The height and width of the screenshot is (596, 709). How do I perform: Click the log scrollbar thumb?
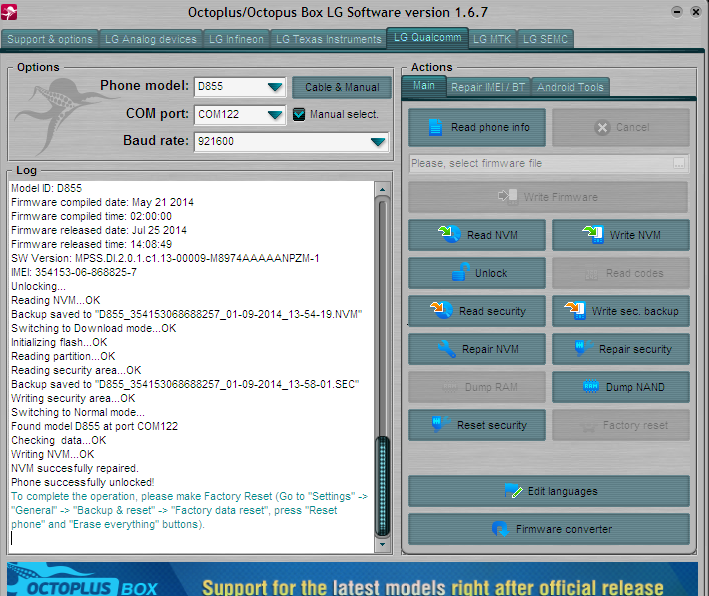(x=383, y=486)
